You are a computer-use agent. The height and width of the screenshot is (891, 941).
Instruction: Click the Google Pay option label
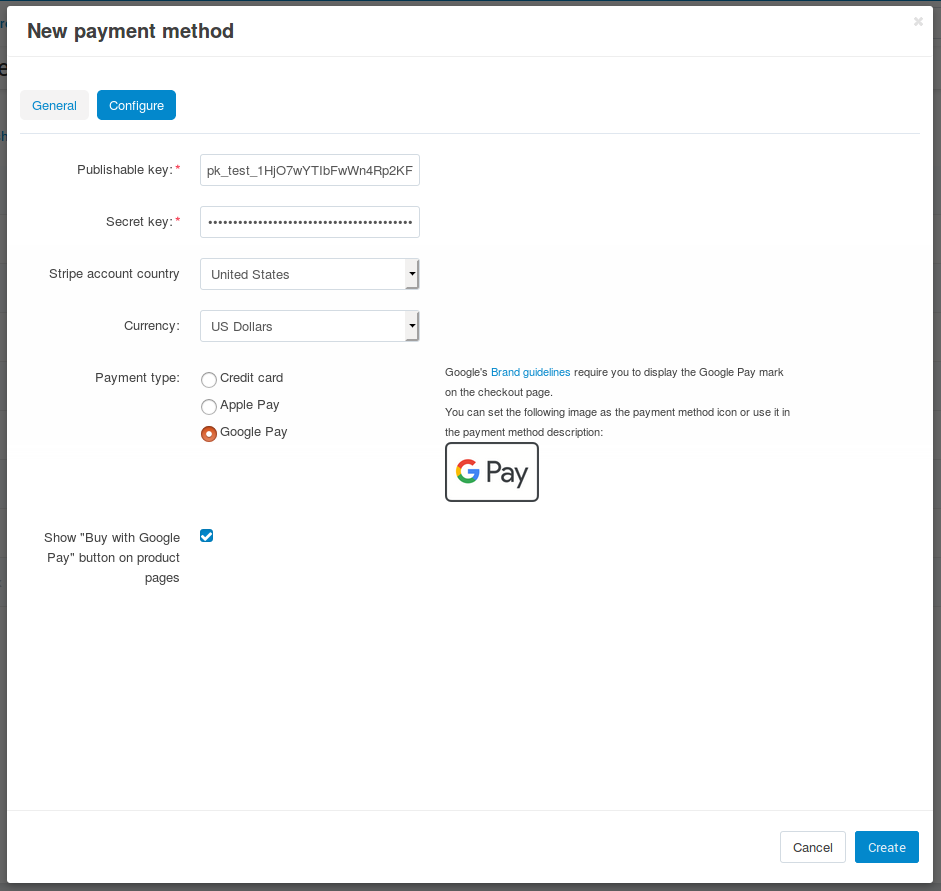point(254,432)
